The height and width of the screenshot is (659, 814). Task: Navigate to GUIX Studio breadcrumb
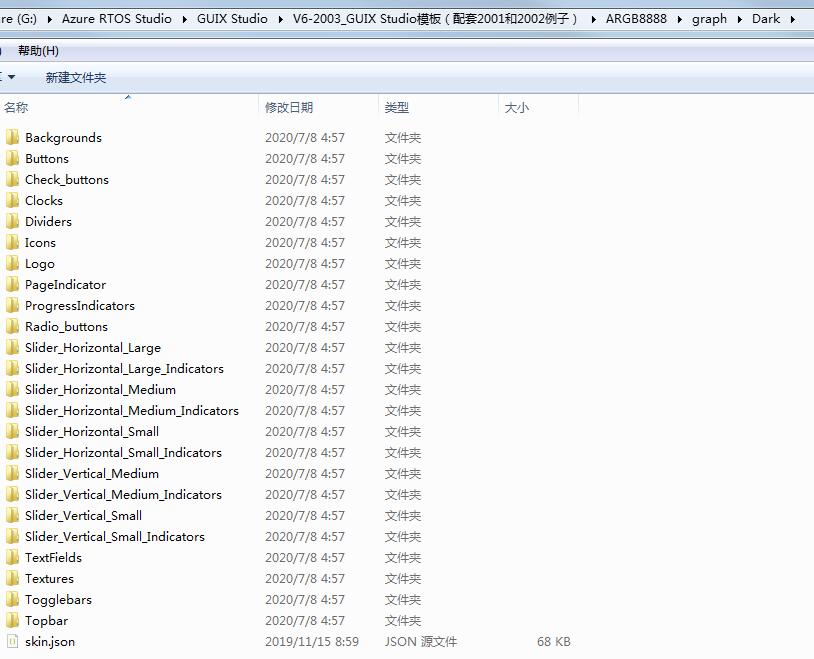click(x=232, y=19)
